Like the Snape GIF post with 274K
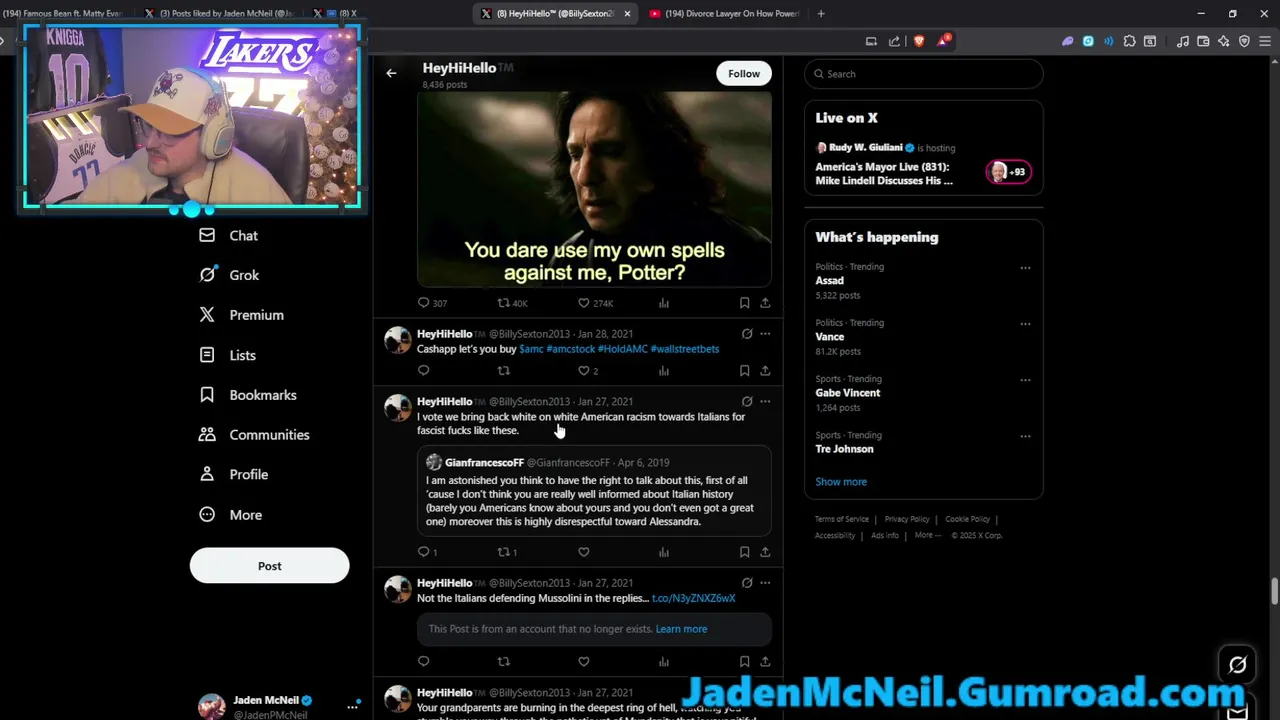 [584, 303]
